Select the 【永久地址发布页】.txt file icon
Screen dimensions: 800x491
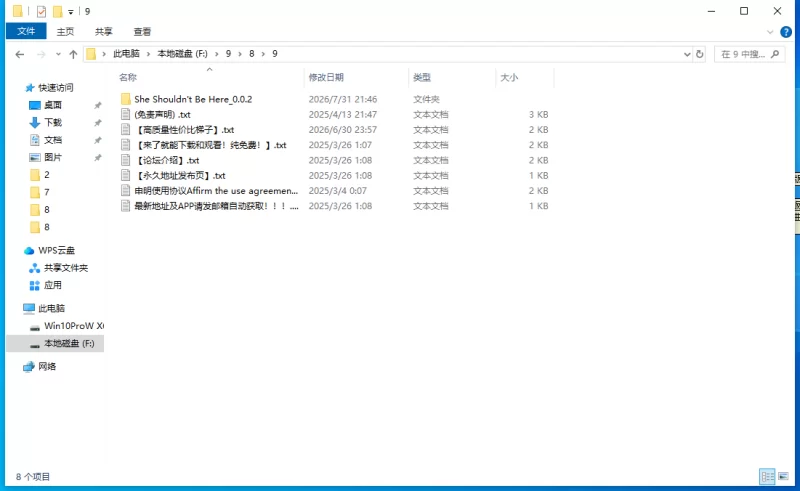tap(126, 176)
